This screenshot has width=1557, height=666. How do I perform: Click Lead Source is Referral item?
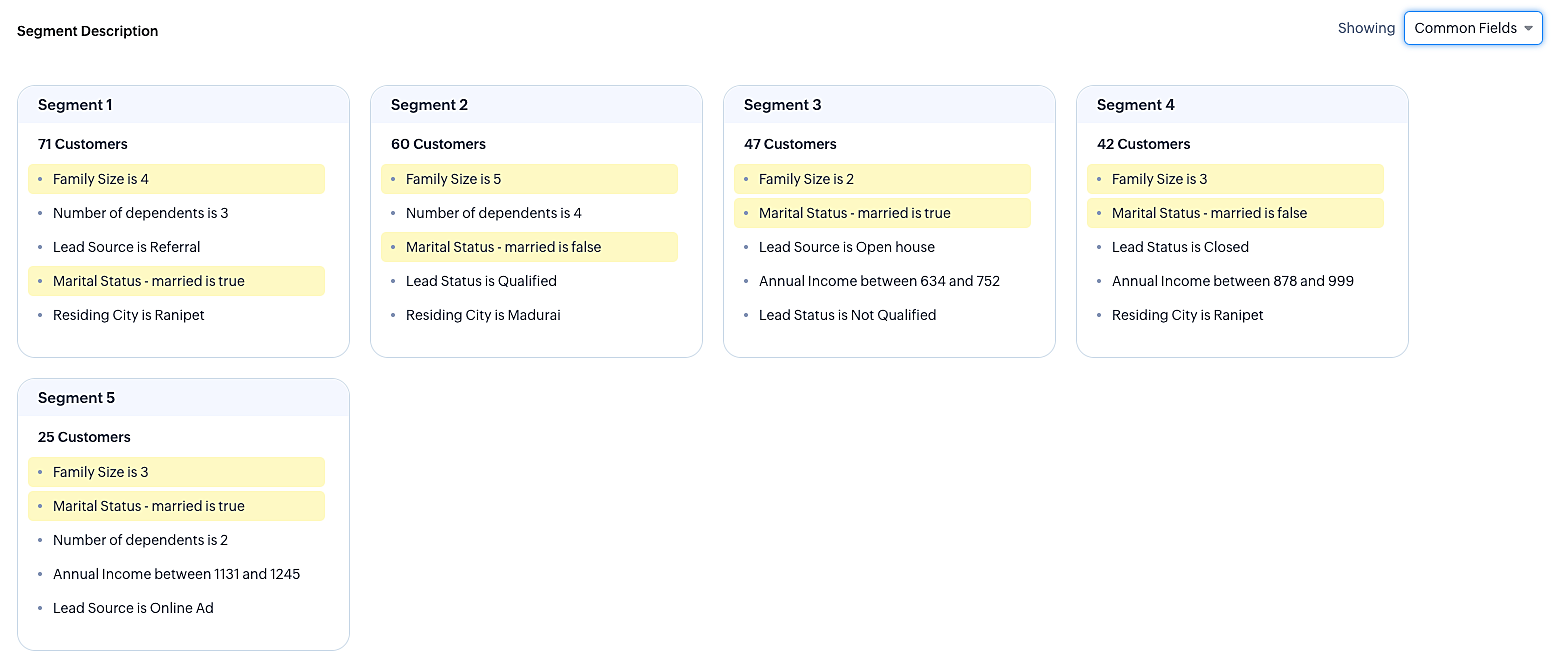pyautogui.click(x=127, y=247)
